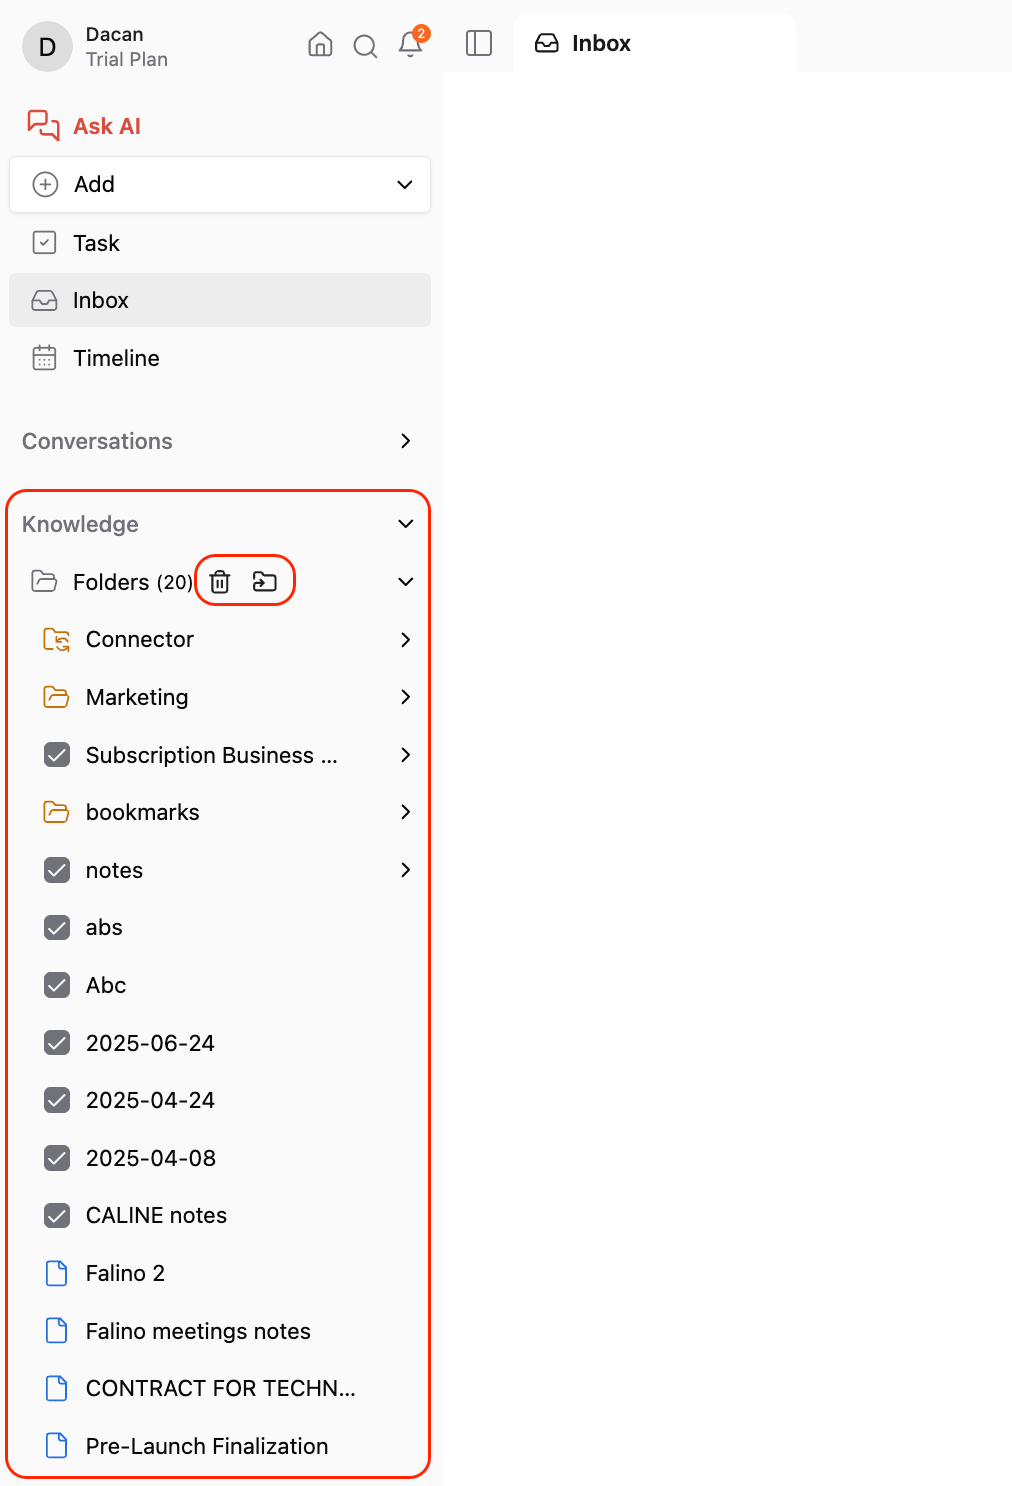Viewport: 1012px width, 1486px height.
Task: Uncheck the 2025-04-08 checkbox
Action: click(x=57, y=1157)
